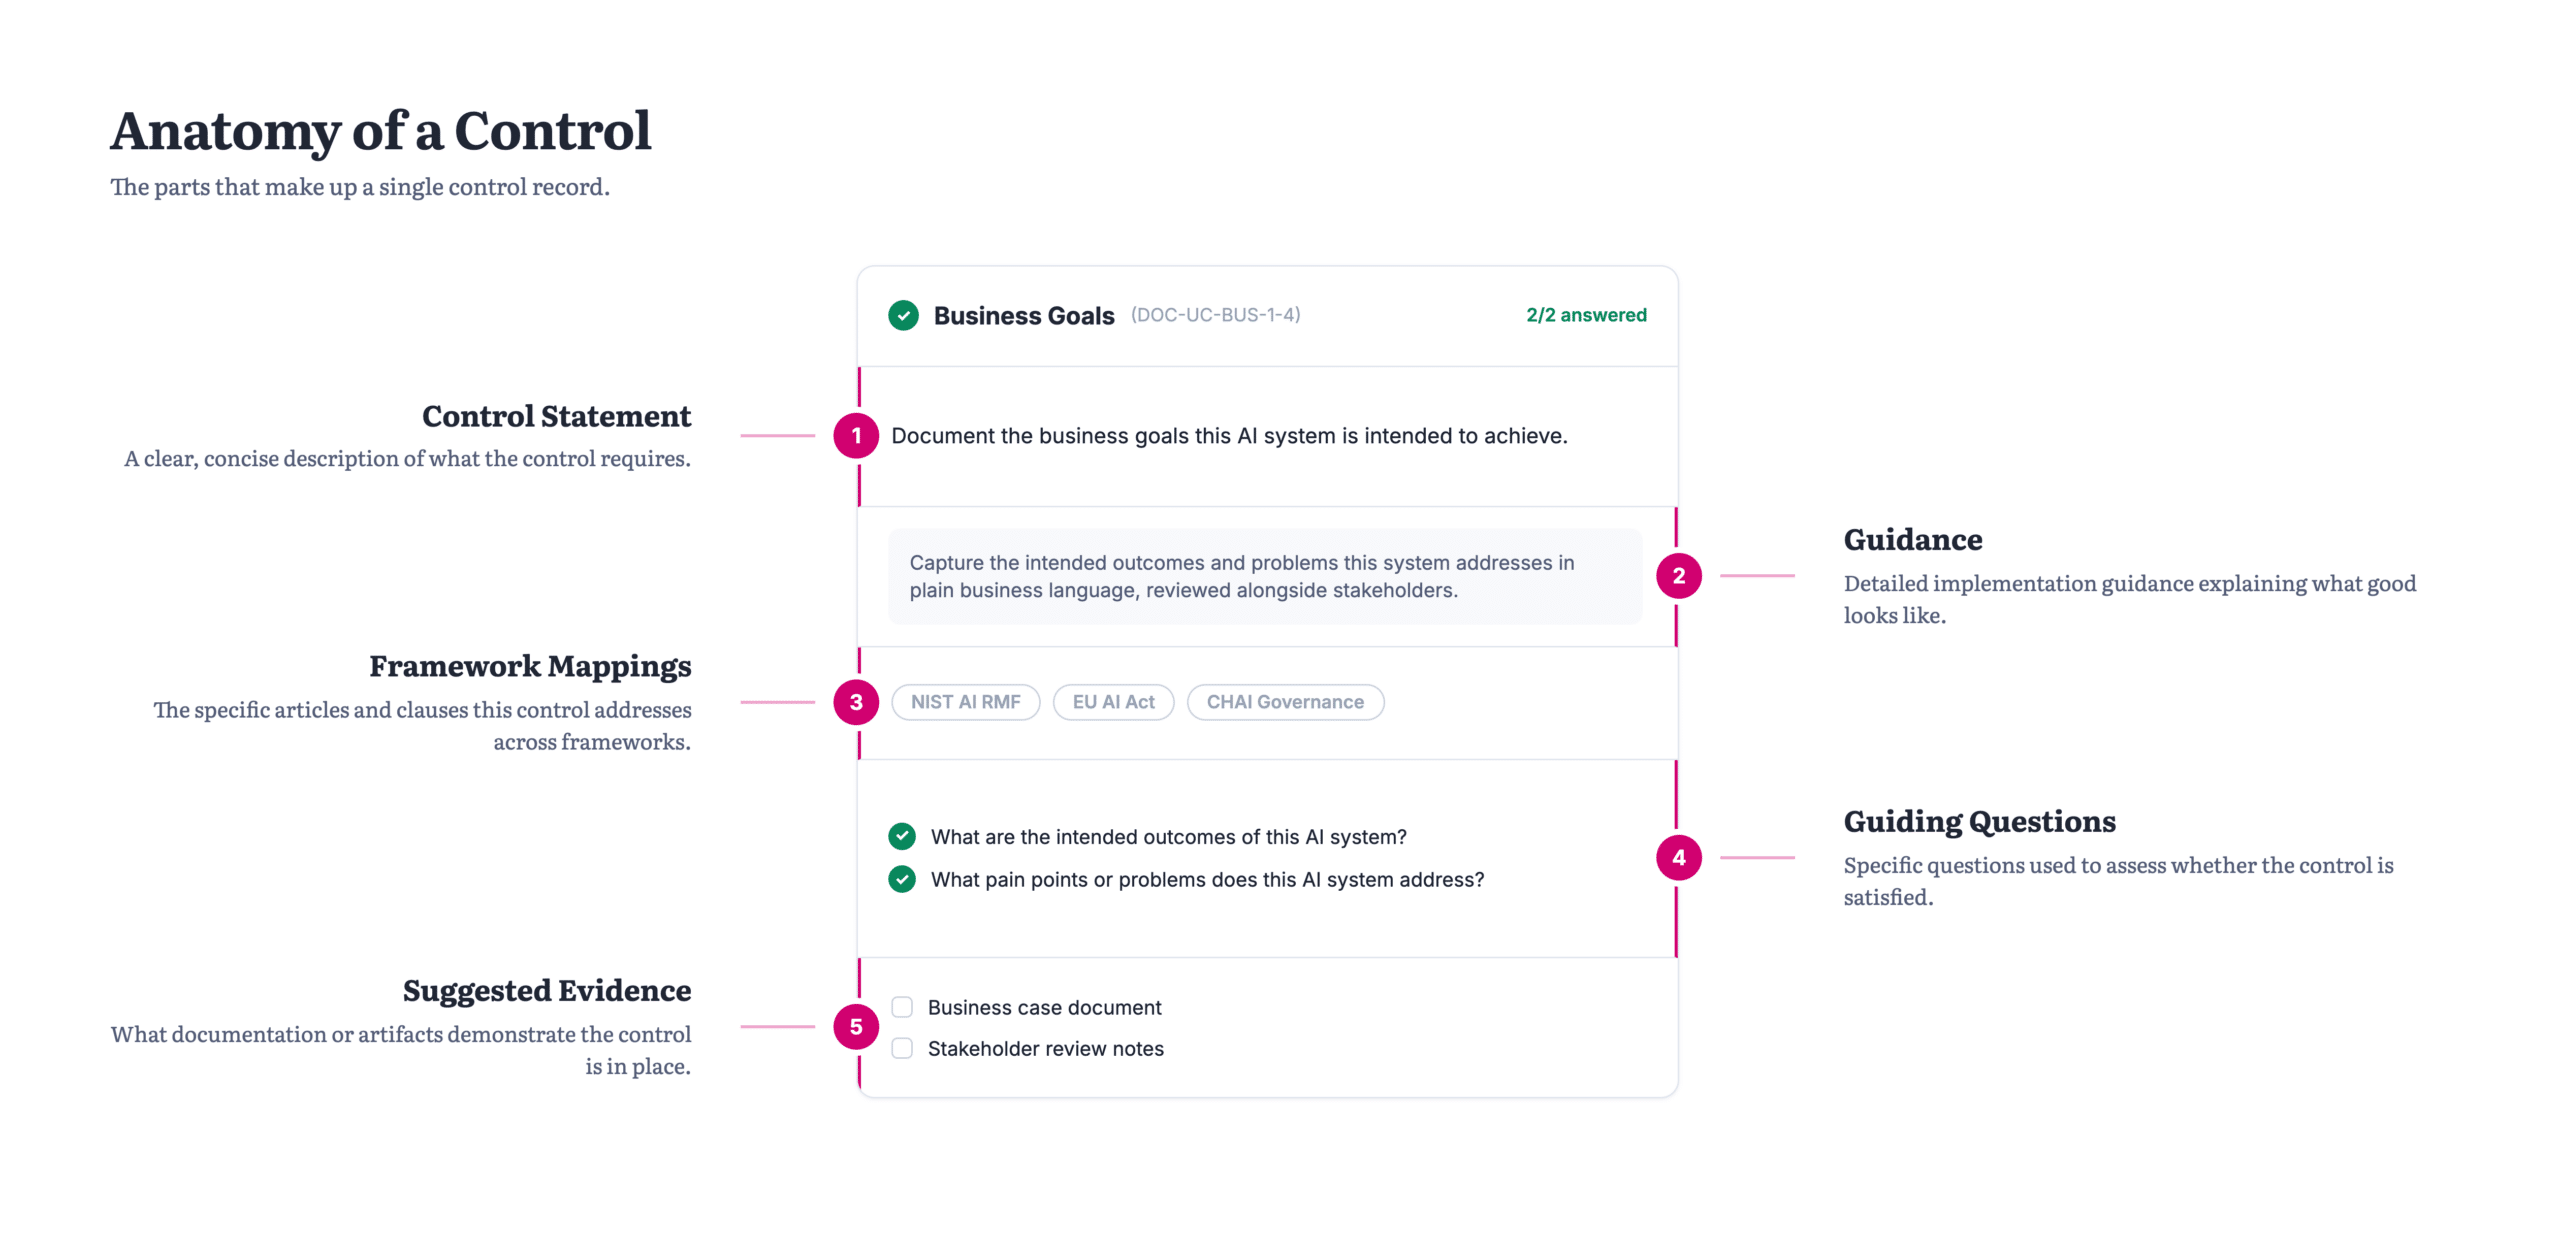Click the DOC-UC-BUS-1-4 control identifier
The width and height of the screenshot is (2560, 1234).
tap(1215, 315)
